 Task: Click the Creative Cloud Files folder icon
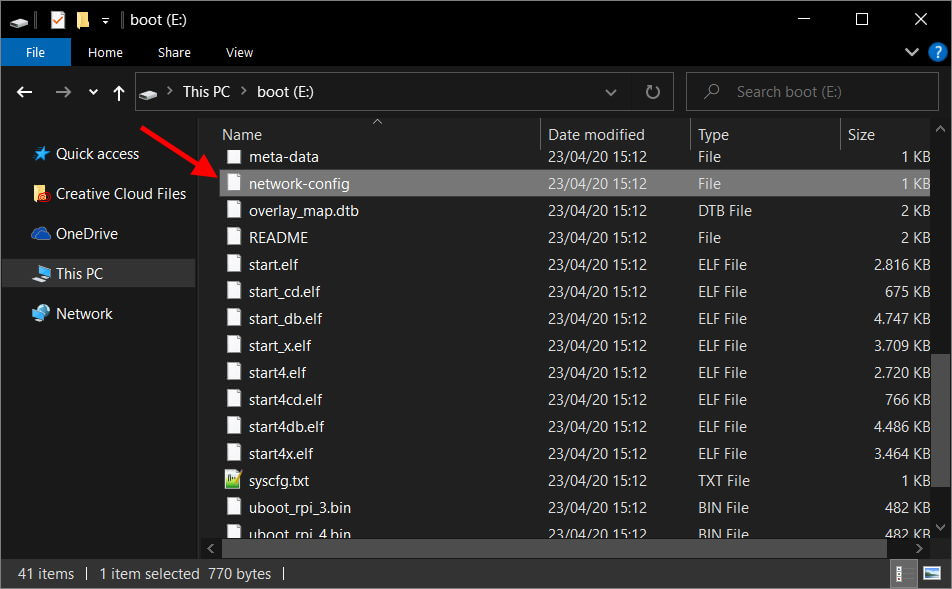(41, 194)
